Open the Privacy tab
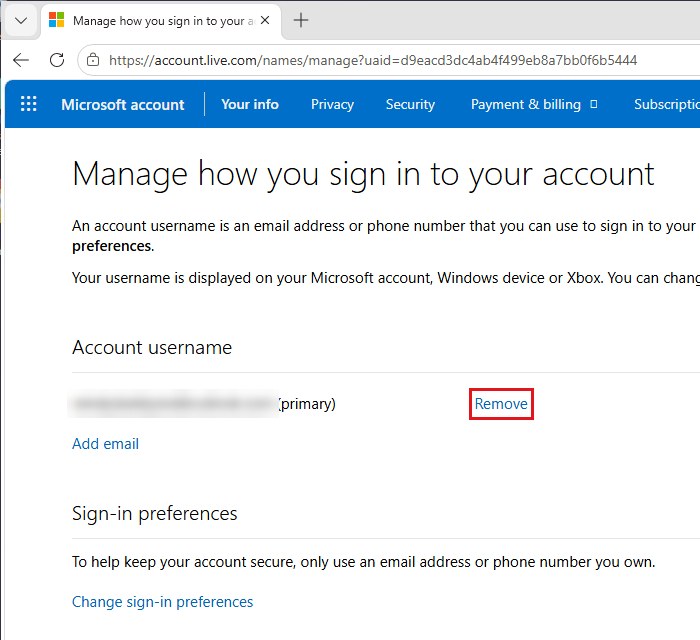Screen dimensions: 700x640 (x=332, y=104)
